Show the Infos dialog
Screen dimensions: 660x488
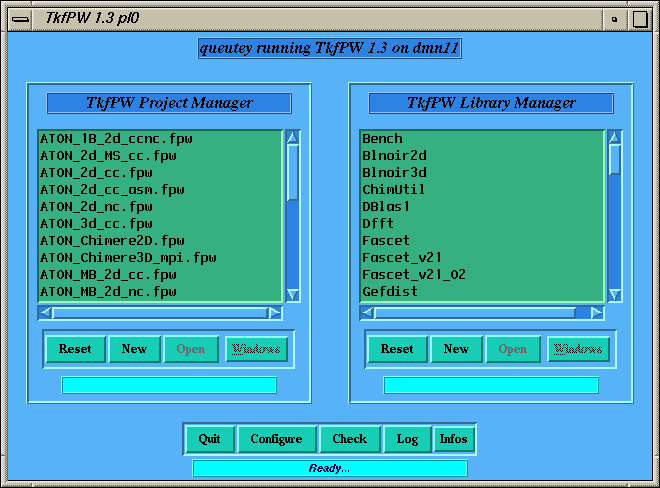coord(454,439)
